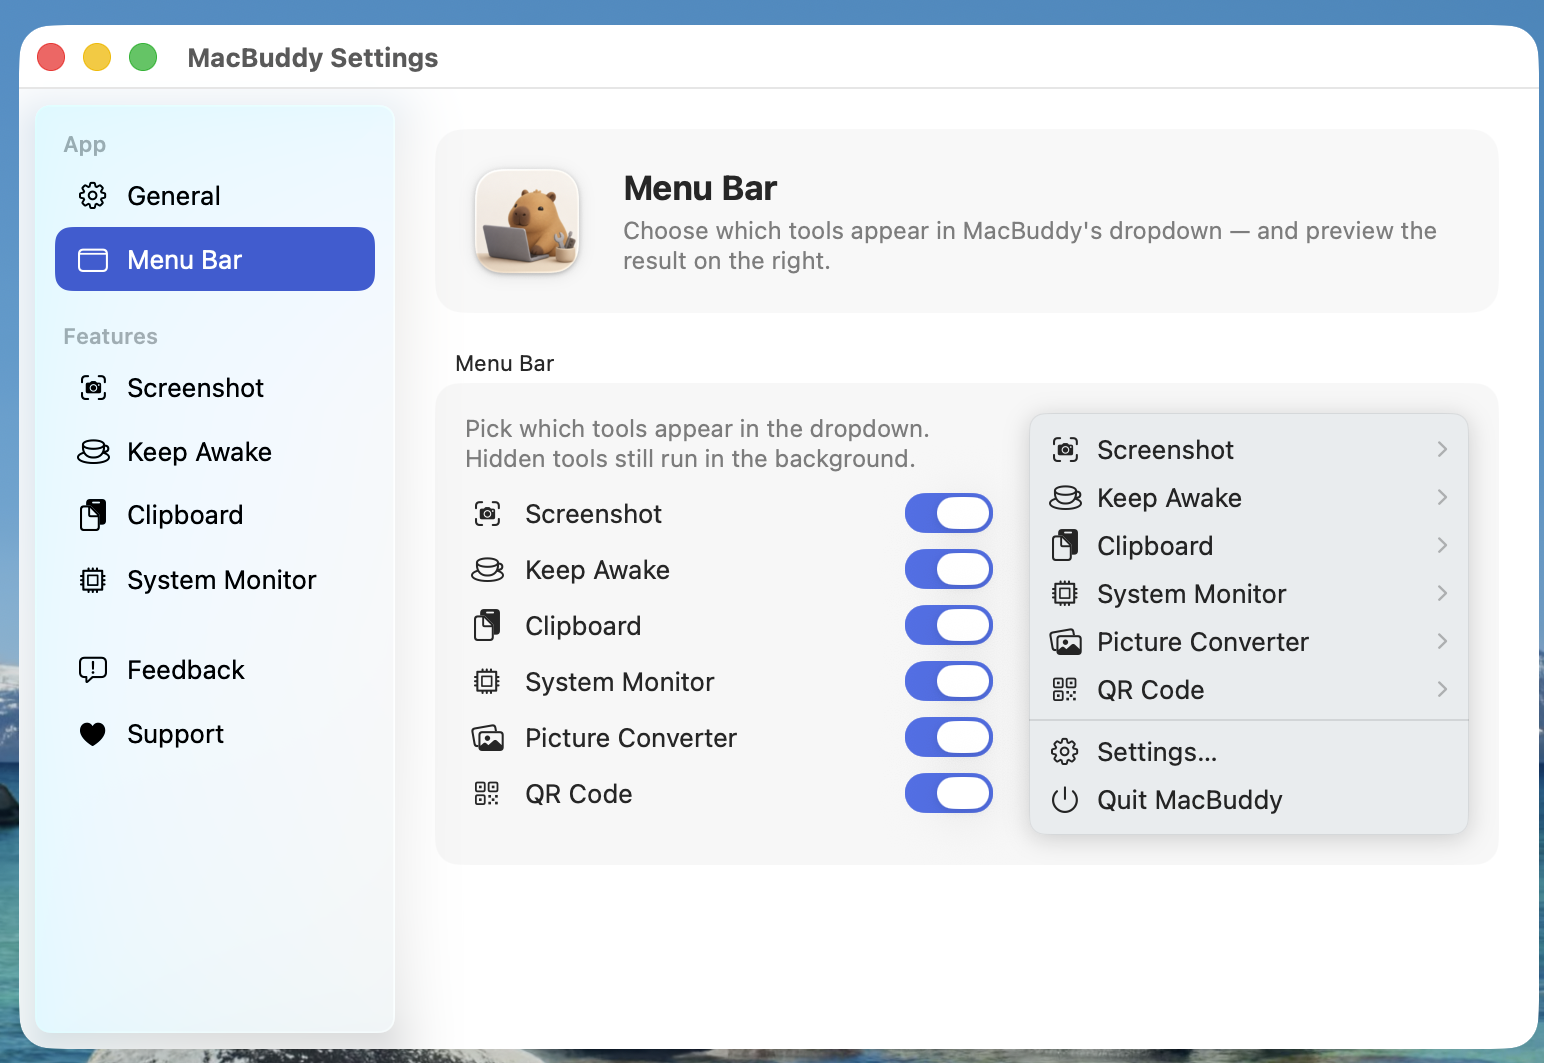Disable the Keep Awake switch
This screenshot has height=1063, width=1544.
coord(948,570)
